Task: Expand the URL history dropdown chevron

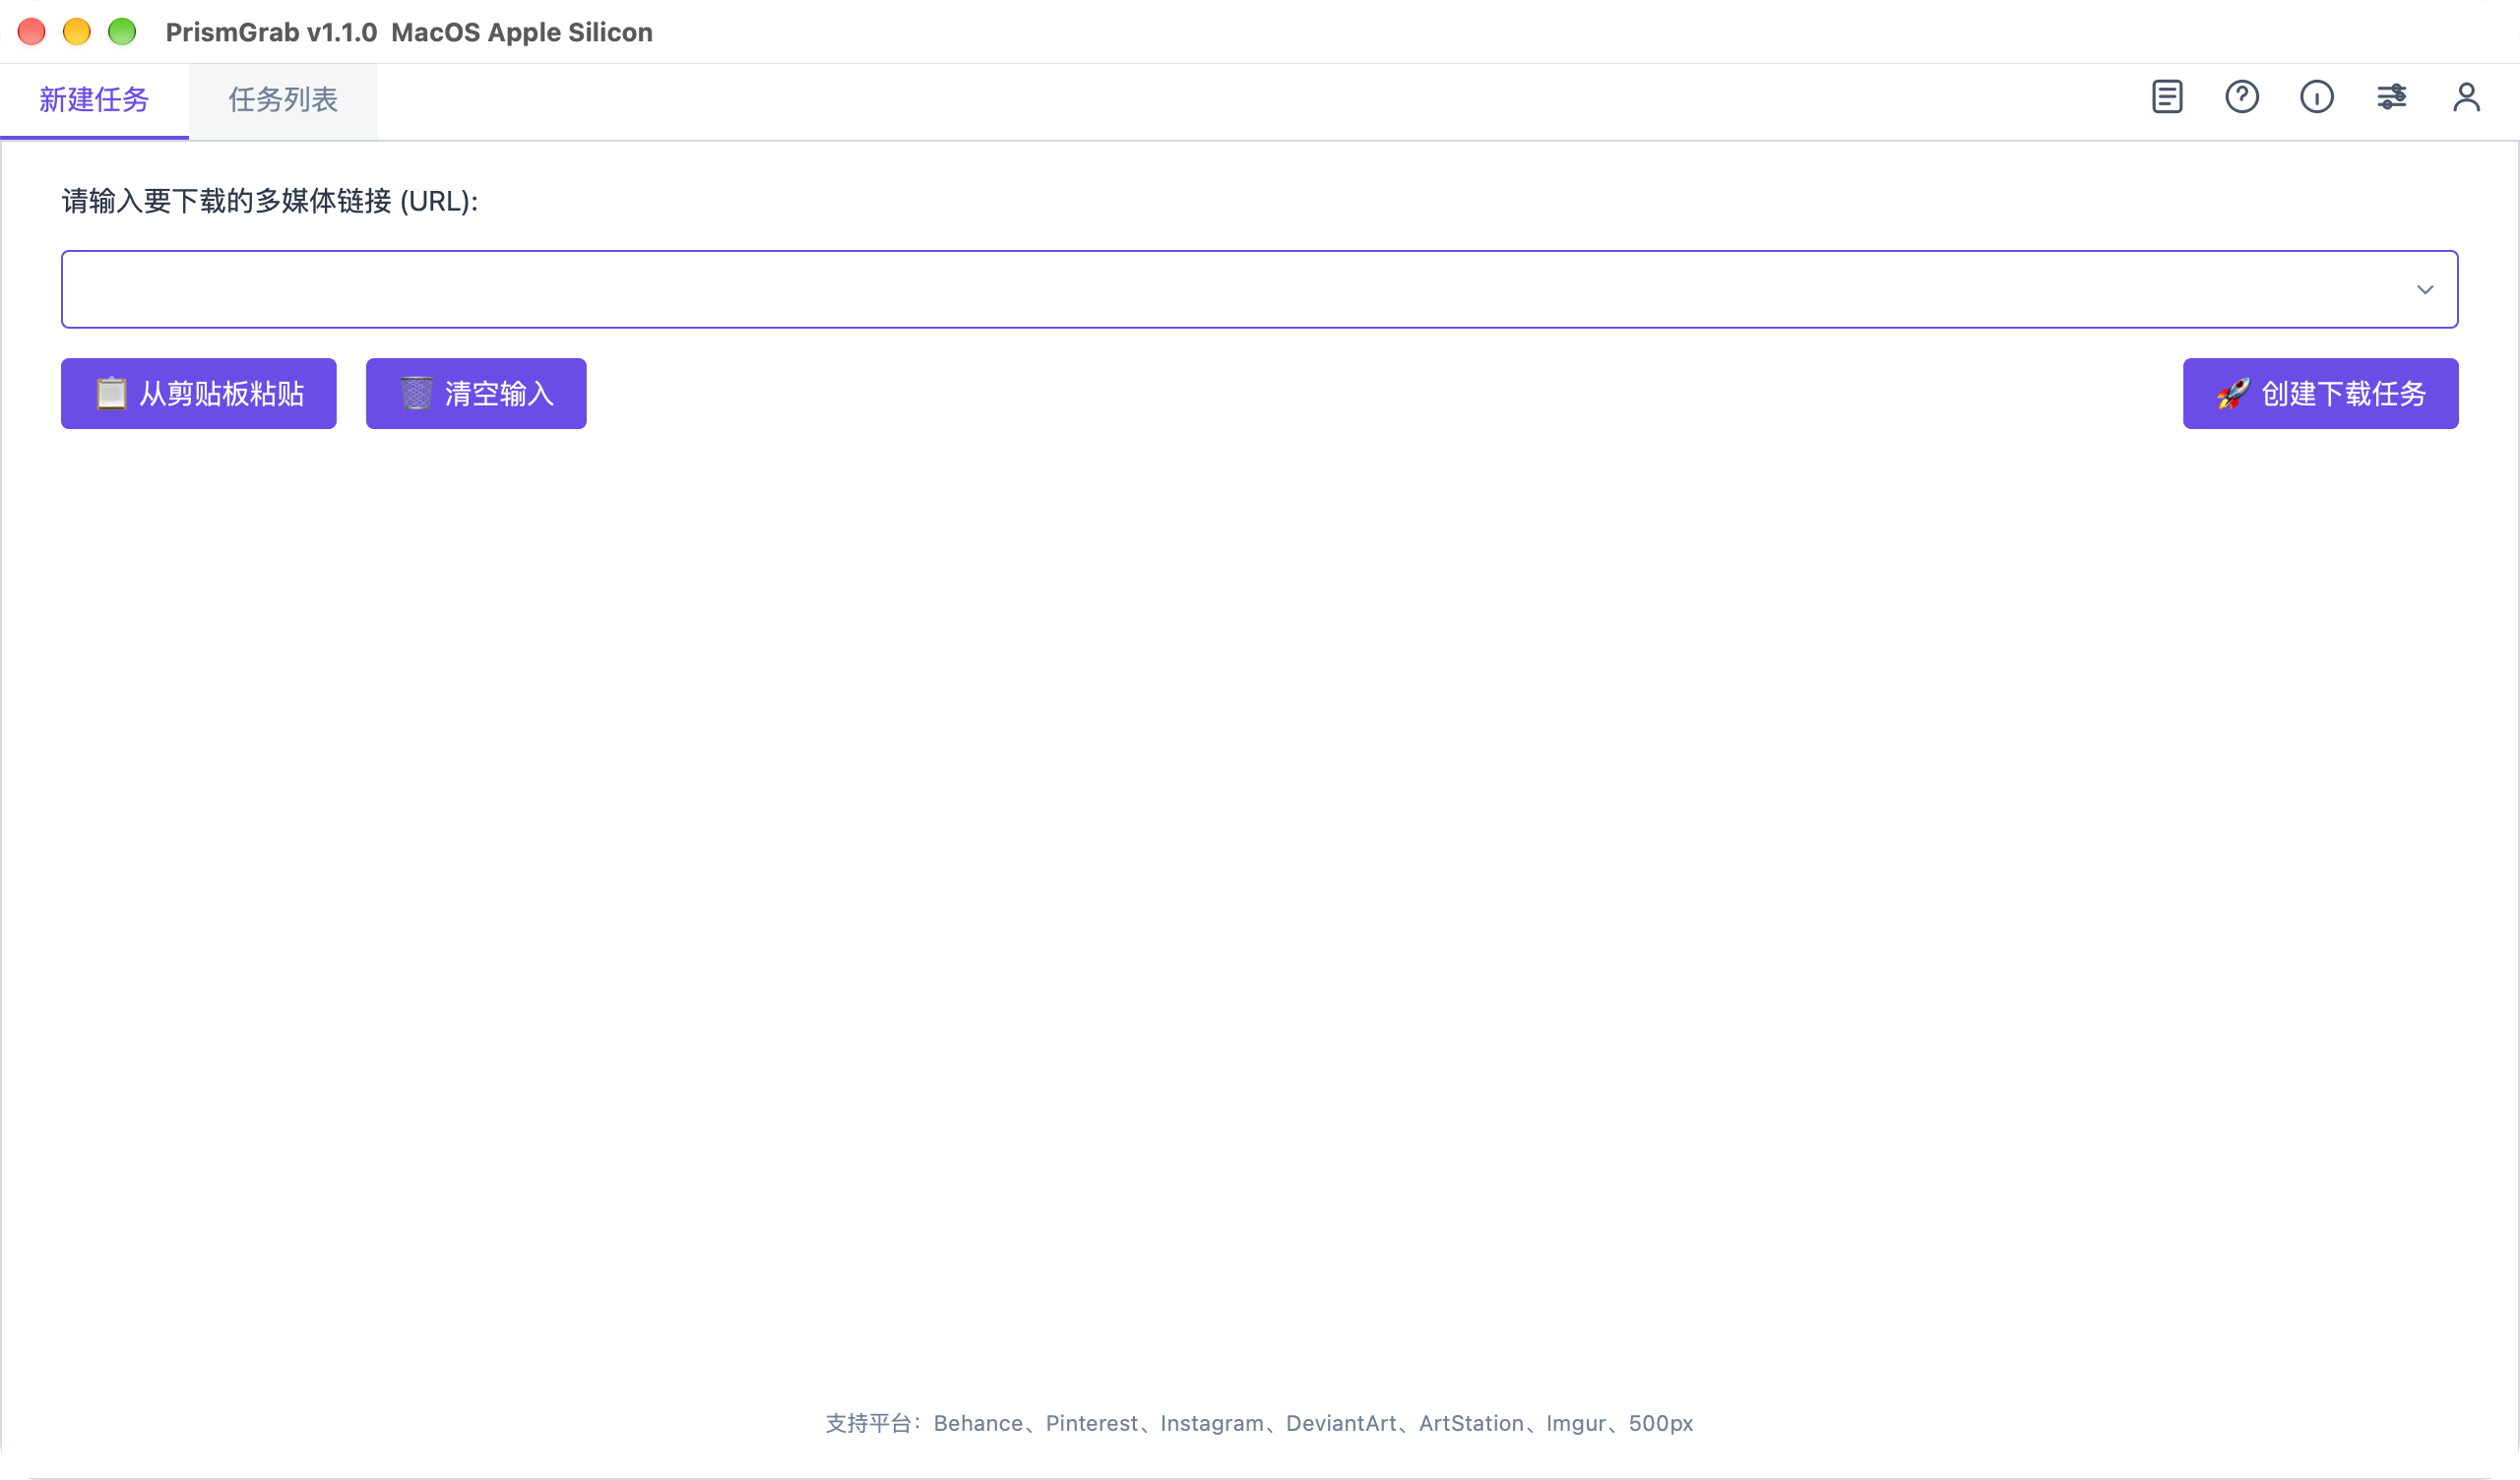Action: 2425,290
